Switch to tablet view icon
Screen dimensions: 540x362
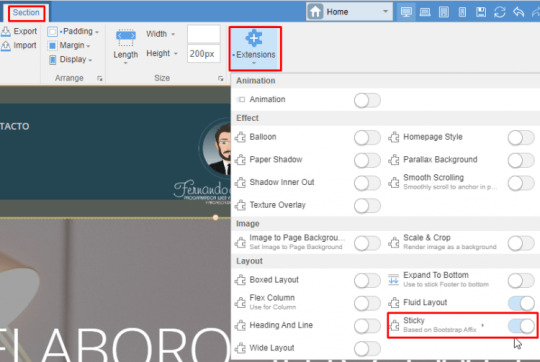point(444,12)
